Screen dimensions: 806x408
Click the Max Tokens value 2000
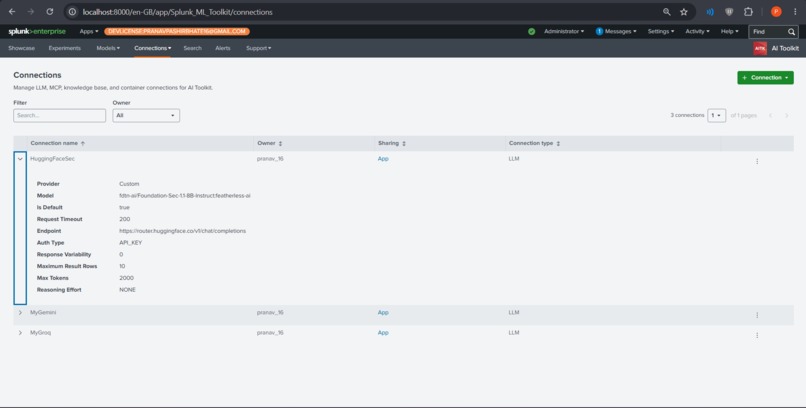(x=126, y=278)
